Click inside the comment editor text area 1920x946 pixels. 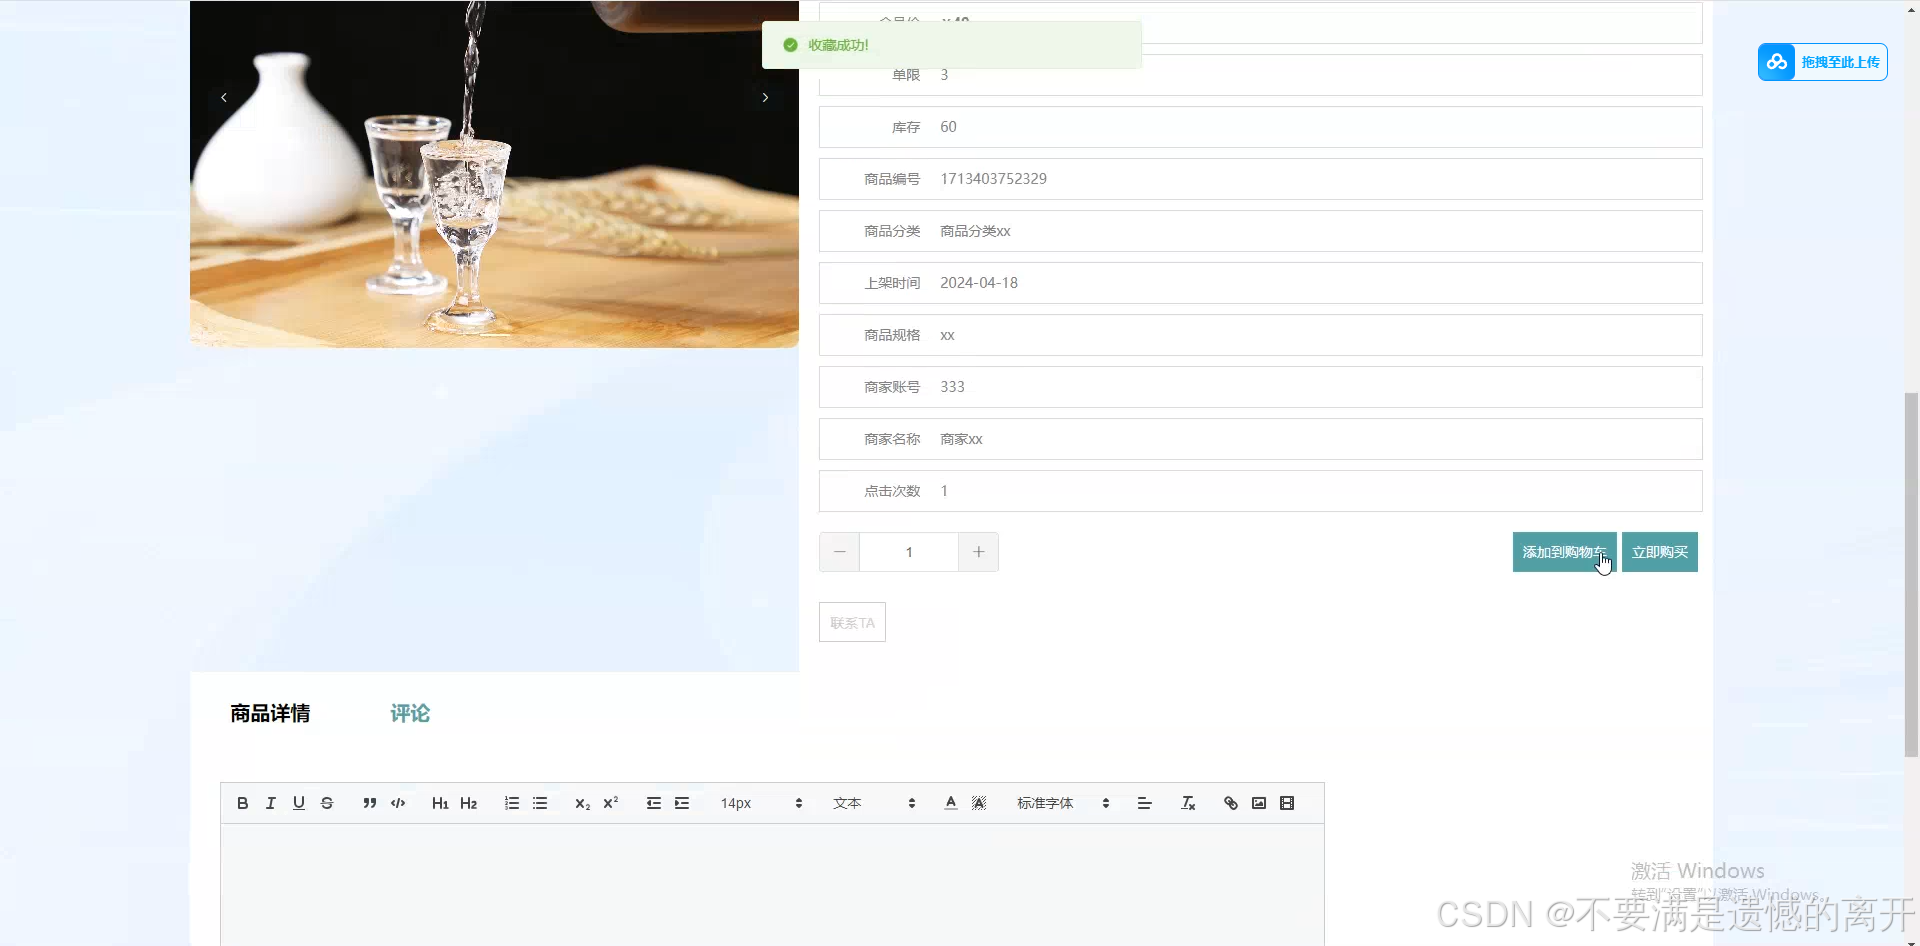coord(772,885)
